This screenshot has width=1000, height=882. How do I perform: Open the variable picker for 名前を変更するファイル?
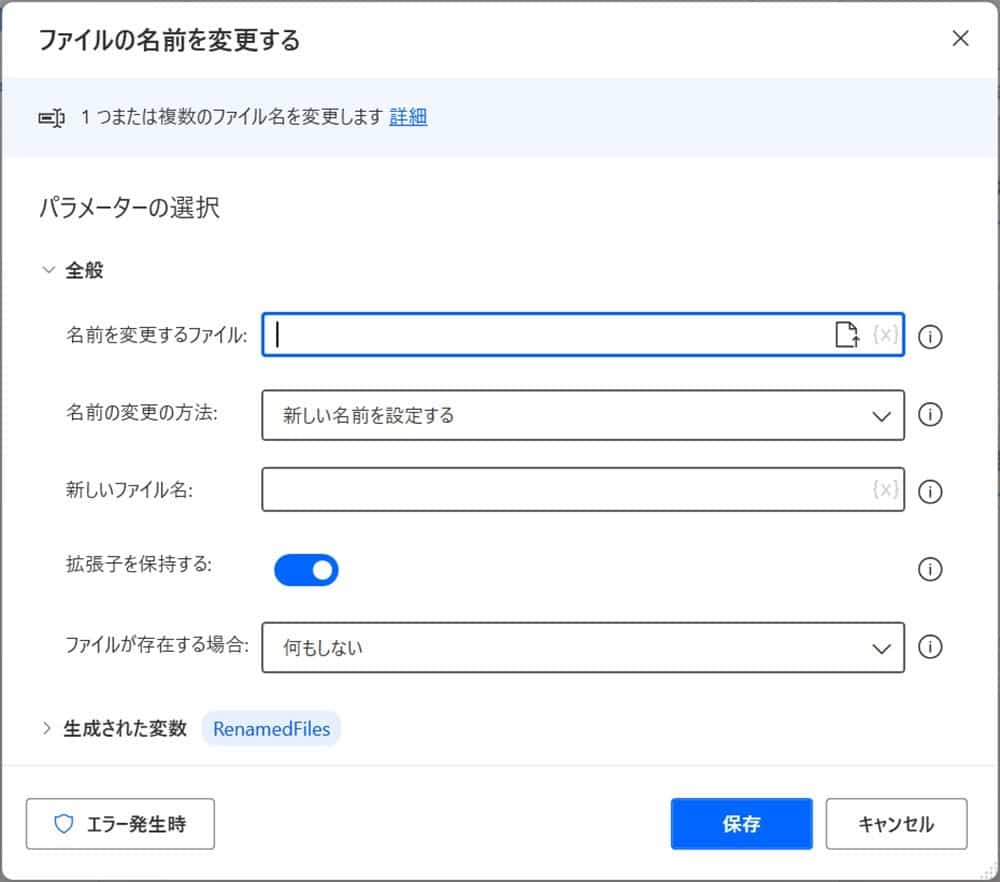tap(885, 336)
